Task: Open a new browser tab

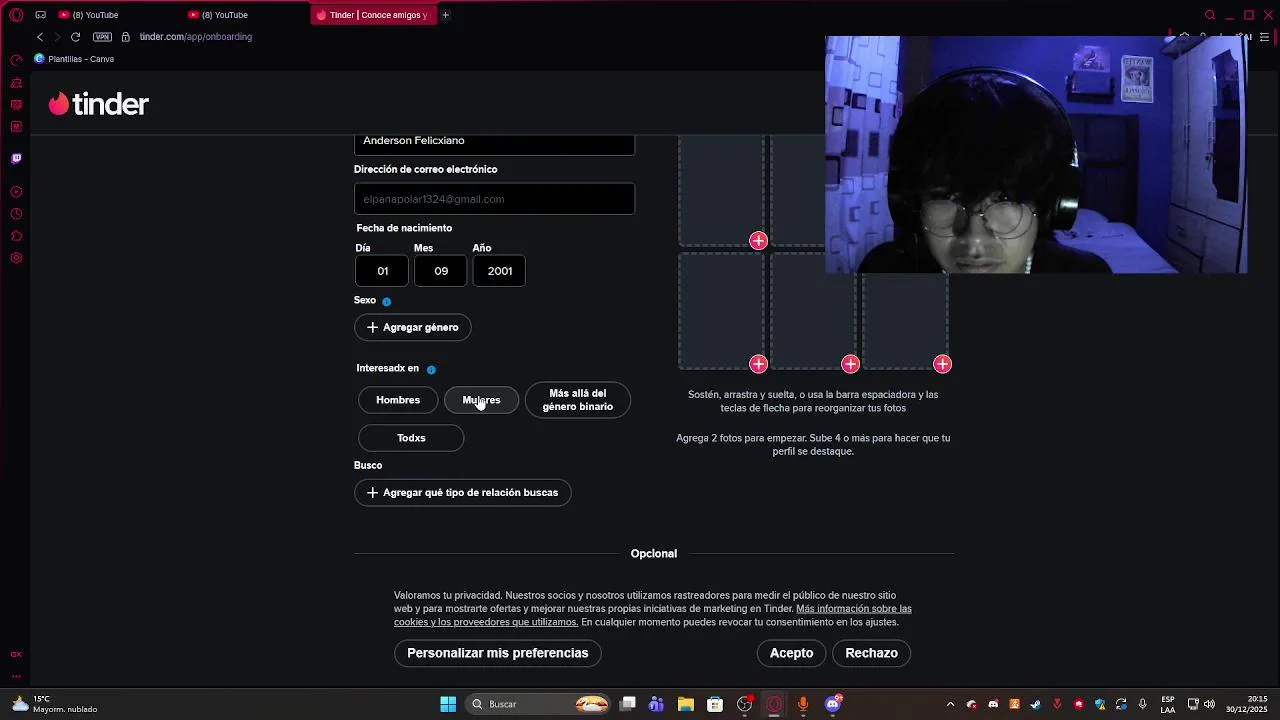Action: pos(446,15)
